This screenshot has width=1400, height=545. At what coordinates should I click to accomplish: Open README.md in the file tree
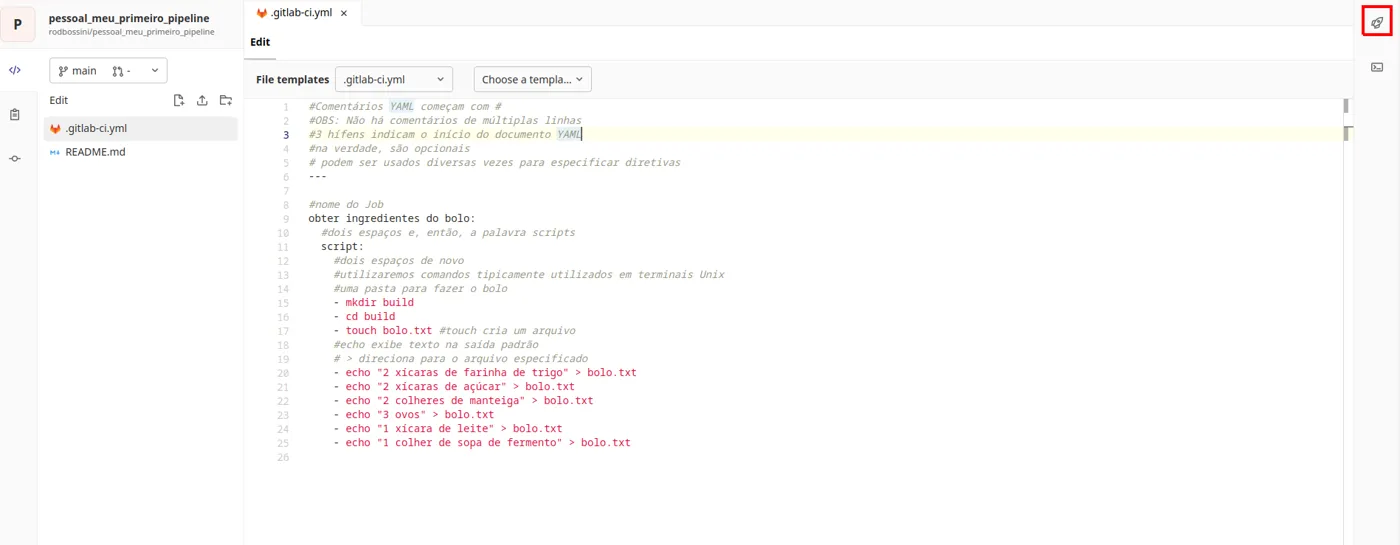coord(141,152)
